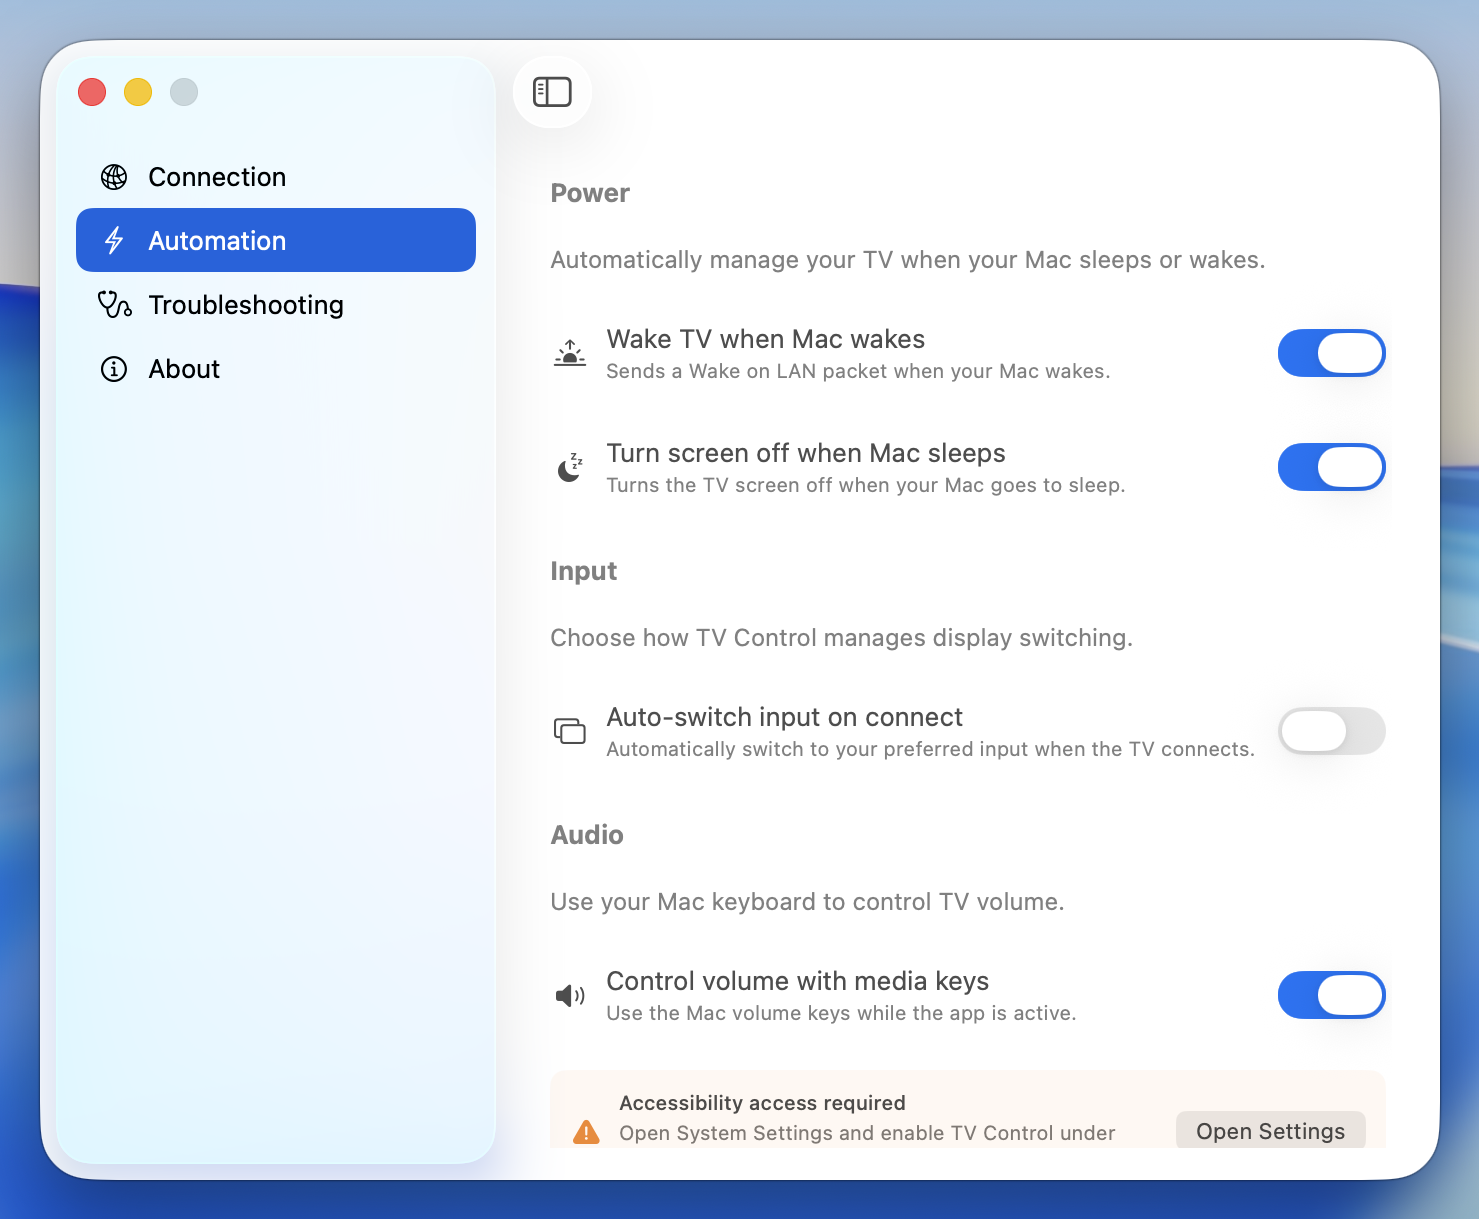
Task: Click the speaker volume icon
Action: tap(570, 995)
